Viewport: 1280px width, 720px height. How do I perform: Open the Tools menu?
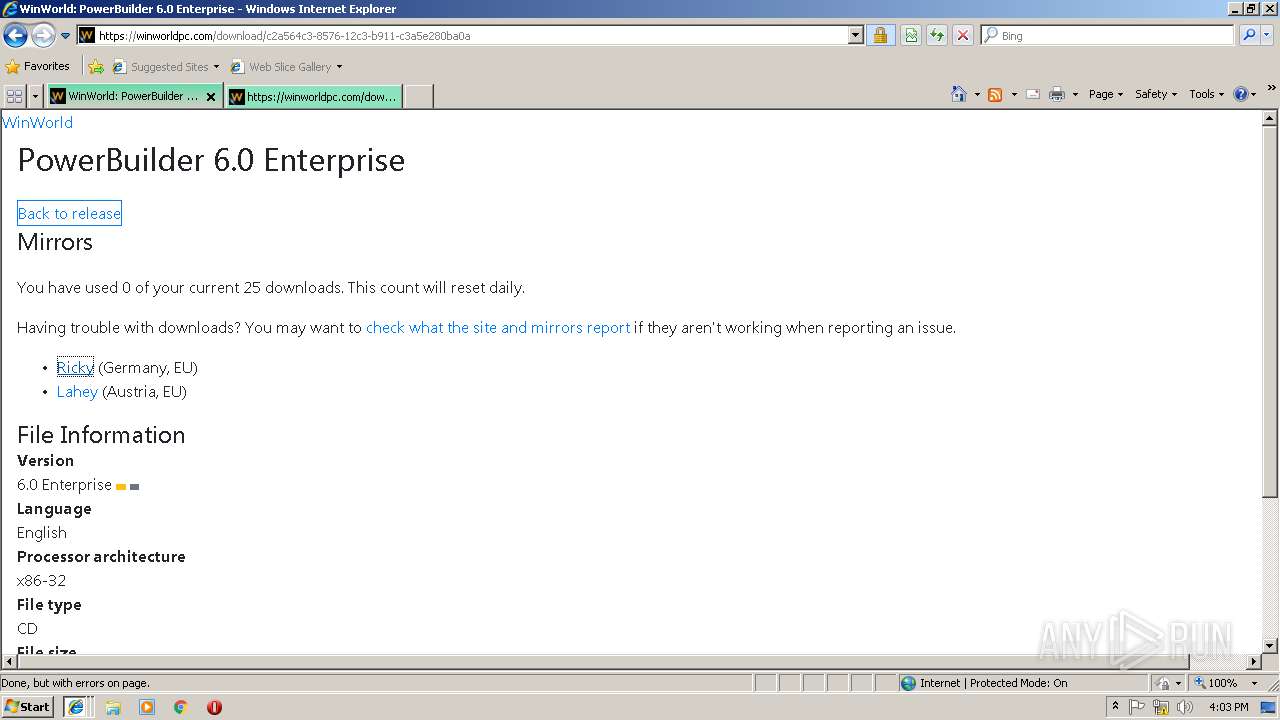pos(1206,94)
